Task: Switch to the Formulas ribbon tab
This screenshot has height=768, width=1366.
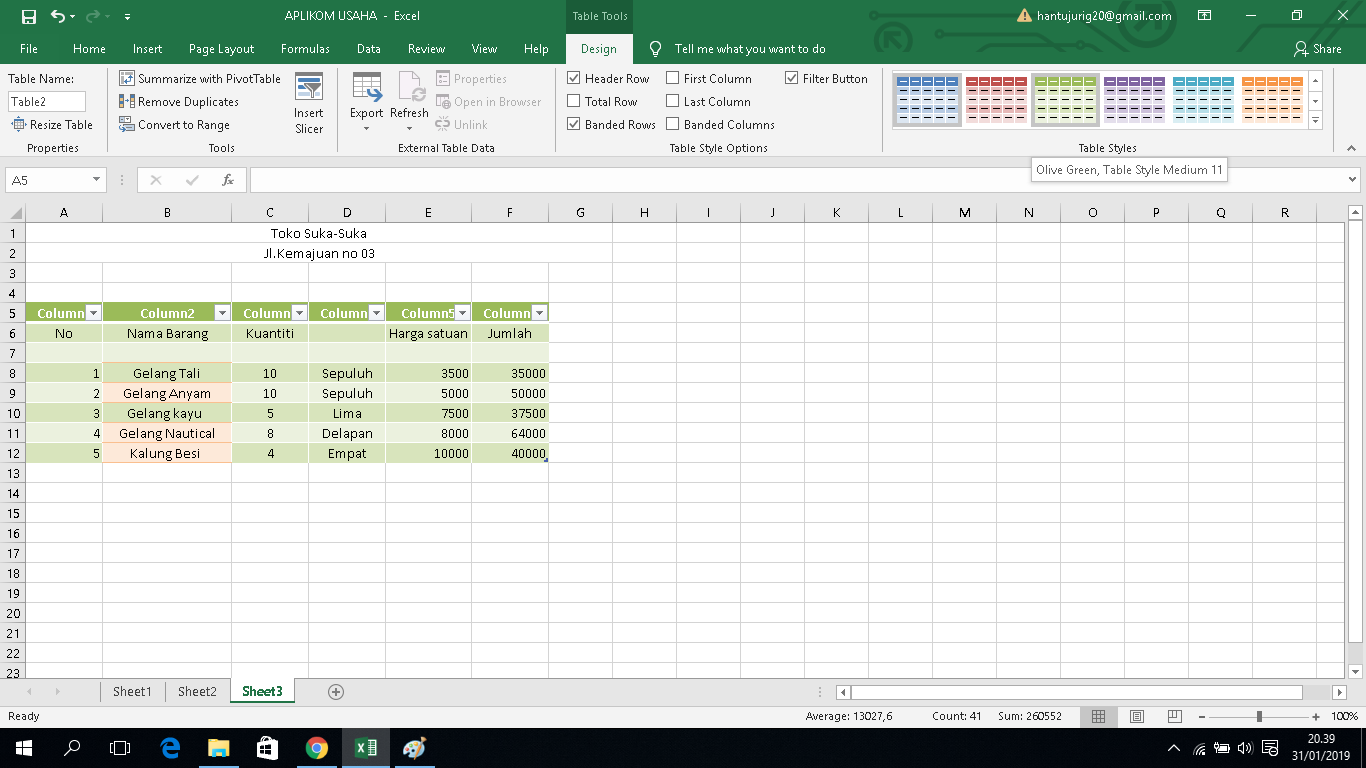Action: 305,48
